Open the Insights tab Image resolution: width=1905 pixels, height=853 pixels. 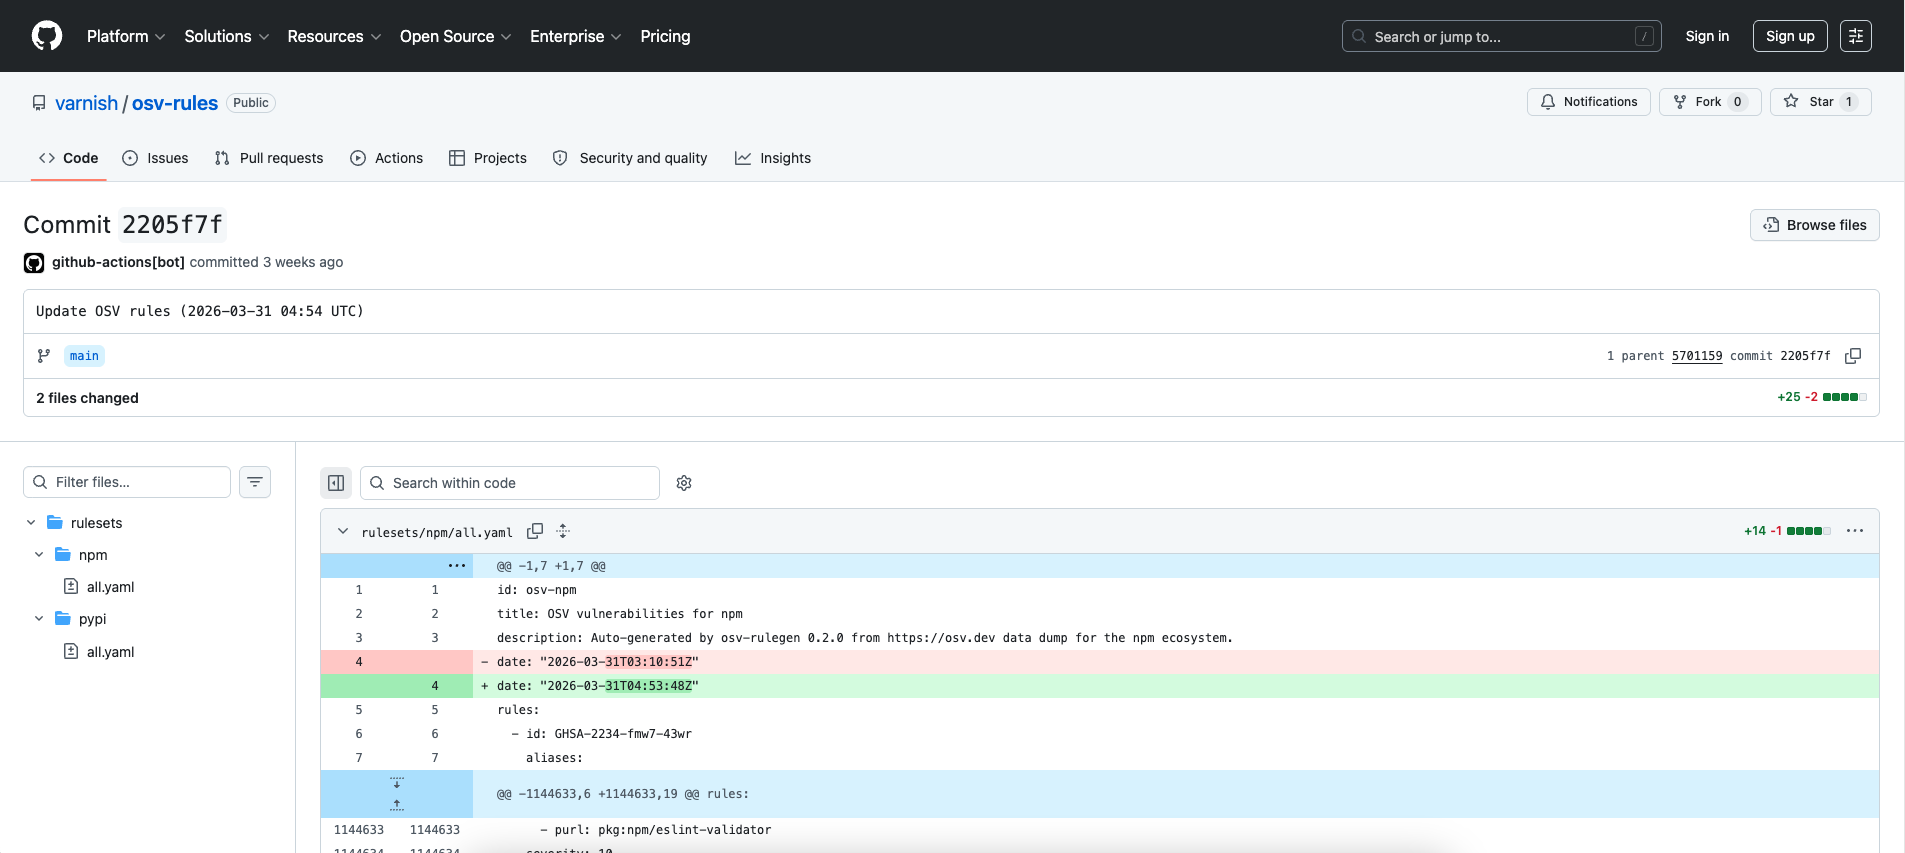pos(773,158)
